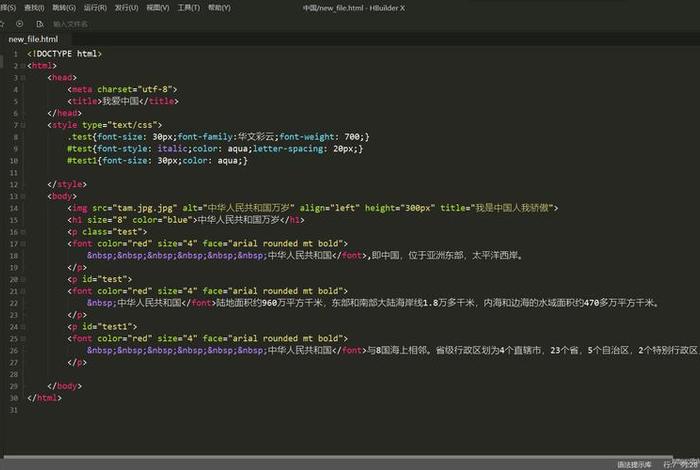Click the horizontal scrollbar at the bottom

click(x=338, y=458)
